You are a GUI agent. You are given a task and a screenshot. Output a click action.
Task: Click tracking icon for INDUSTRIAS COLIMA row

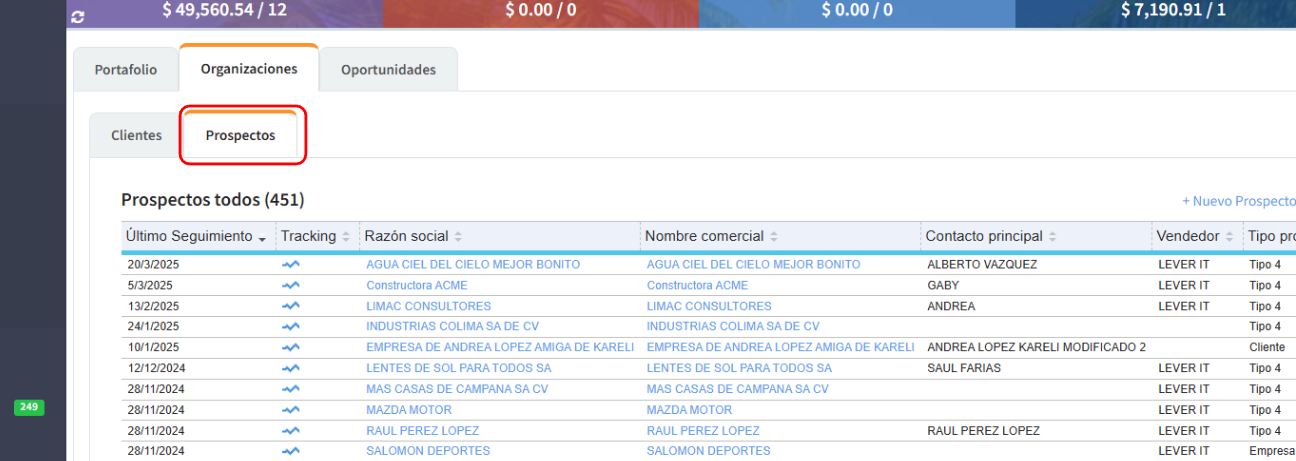point(290,327)
